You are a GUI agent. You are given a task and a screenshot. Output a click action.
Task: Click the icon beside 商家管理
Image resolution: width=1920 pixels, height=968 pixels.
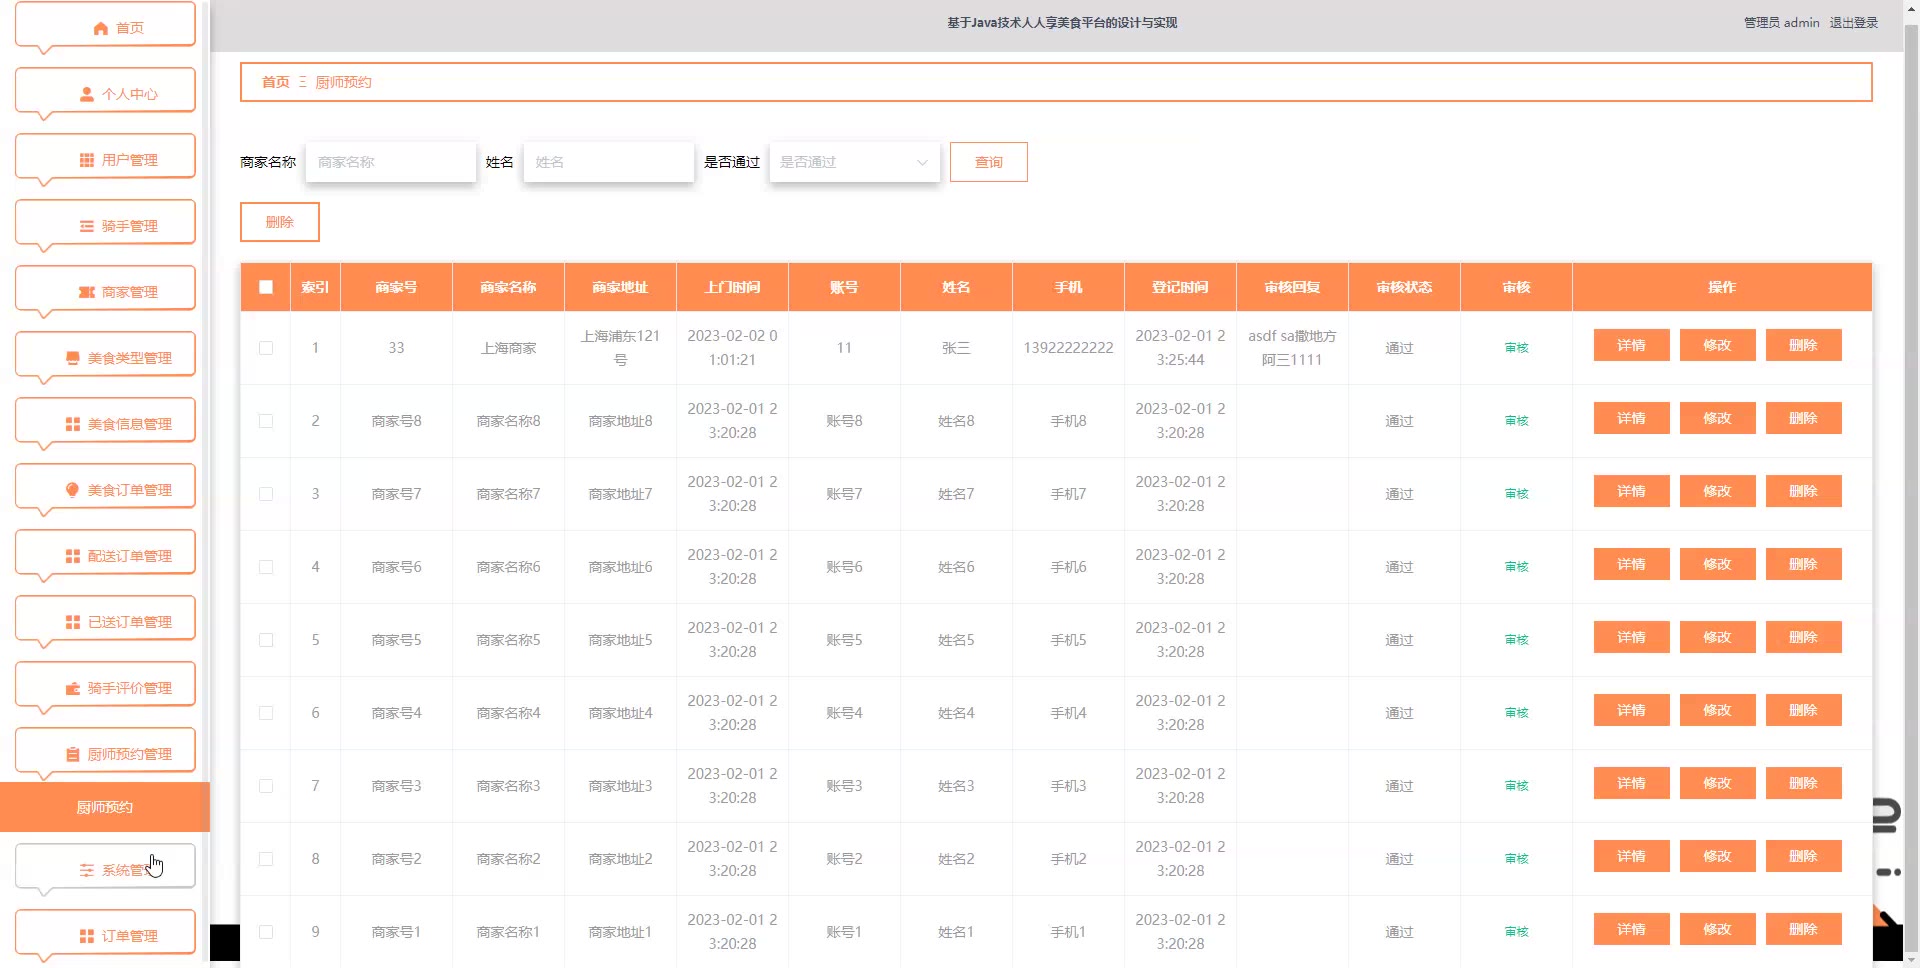[87, 292]
